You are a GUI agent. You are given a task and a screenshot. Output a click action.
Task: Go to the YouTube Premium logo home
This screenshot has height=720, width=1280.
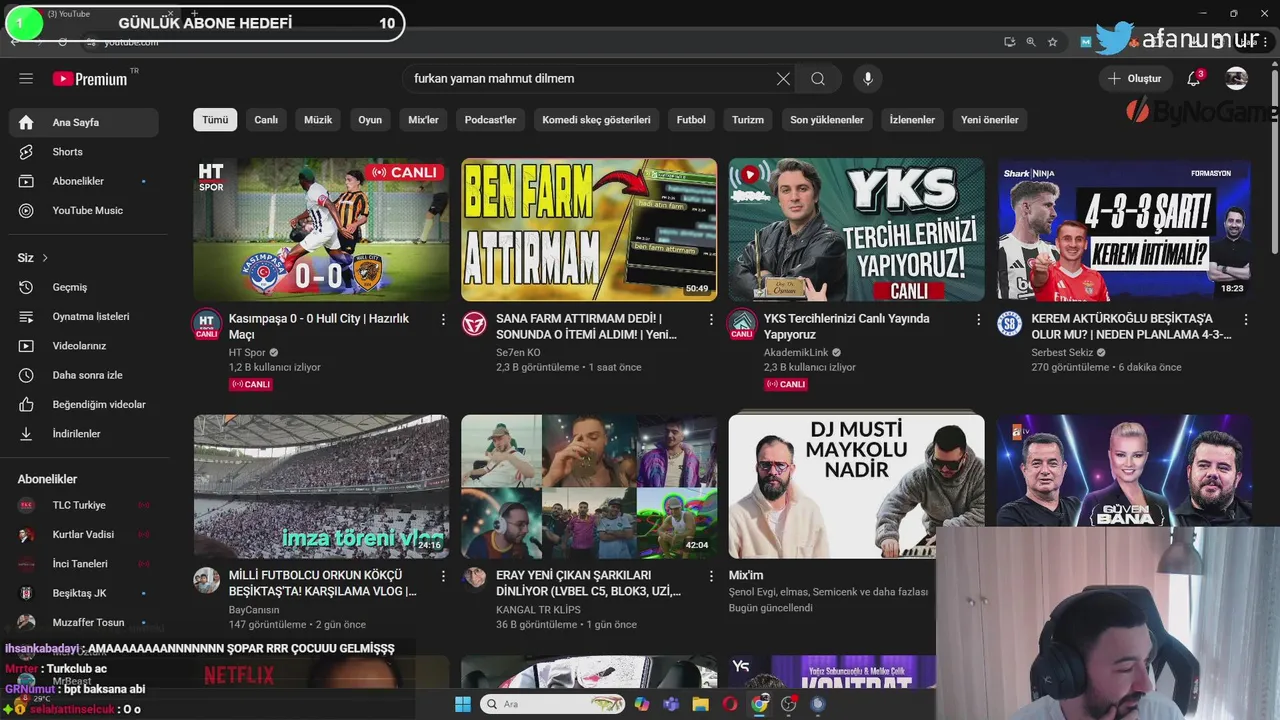91,79
